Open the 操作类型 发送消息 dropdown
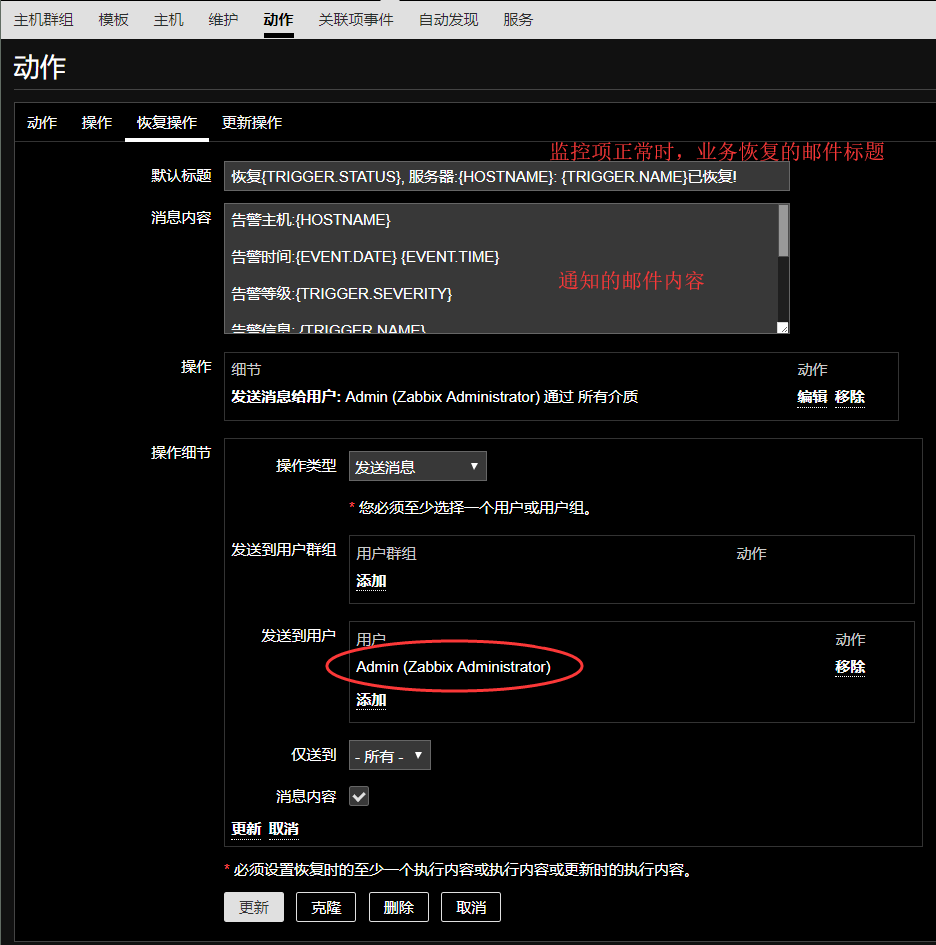 [417, 466]
